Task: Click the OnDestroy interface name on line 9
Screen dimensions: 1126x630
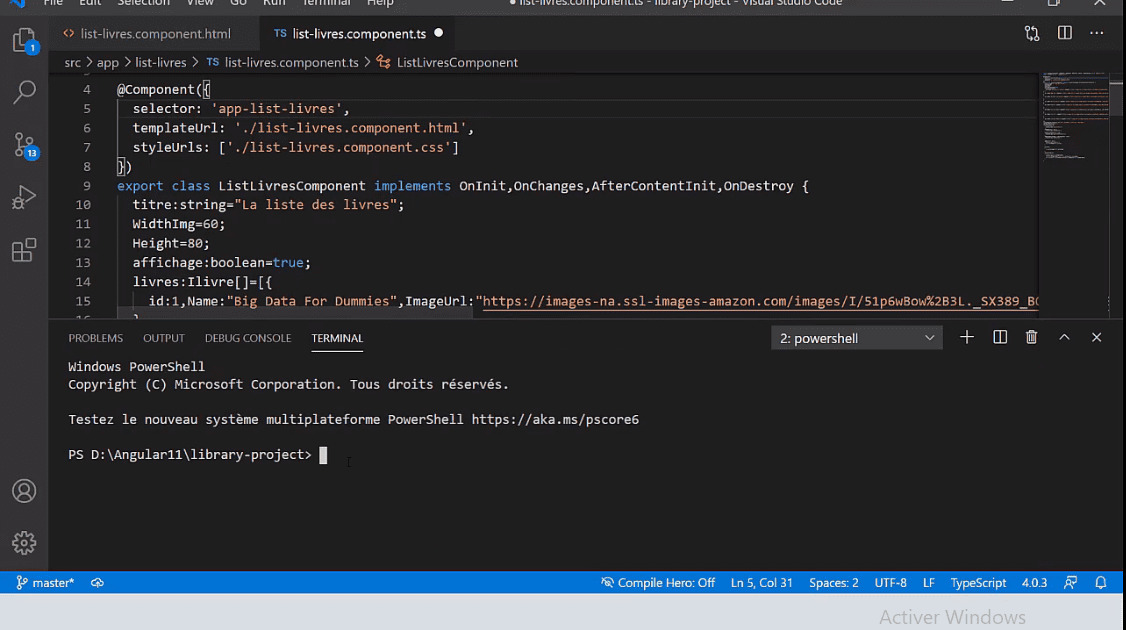Action: [758, 186]
